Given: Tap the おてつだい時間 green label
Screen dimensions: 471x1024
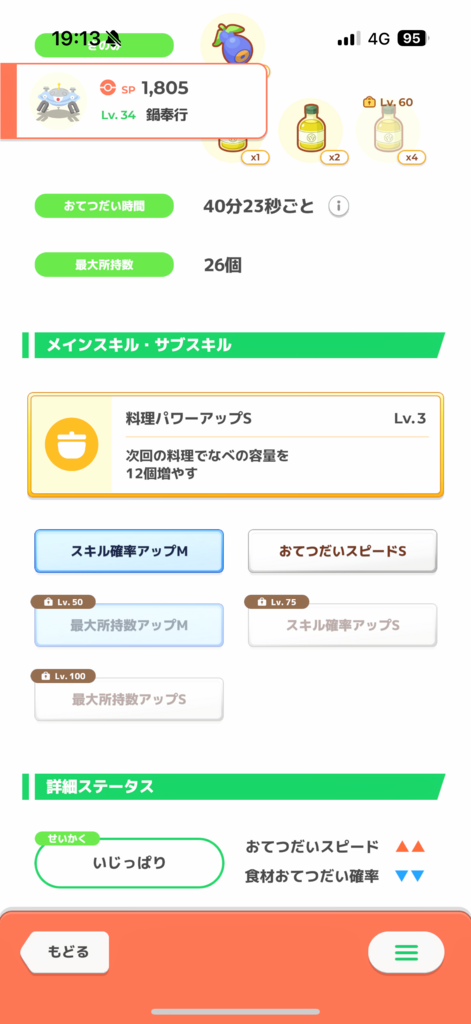Looking at the screenshot, I should coord(104,206).
